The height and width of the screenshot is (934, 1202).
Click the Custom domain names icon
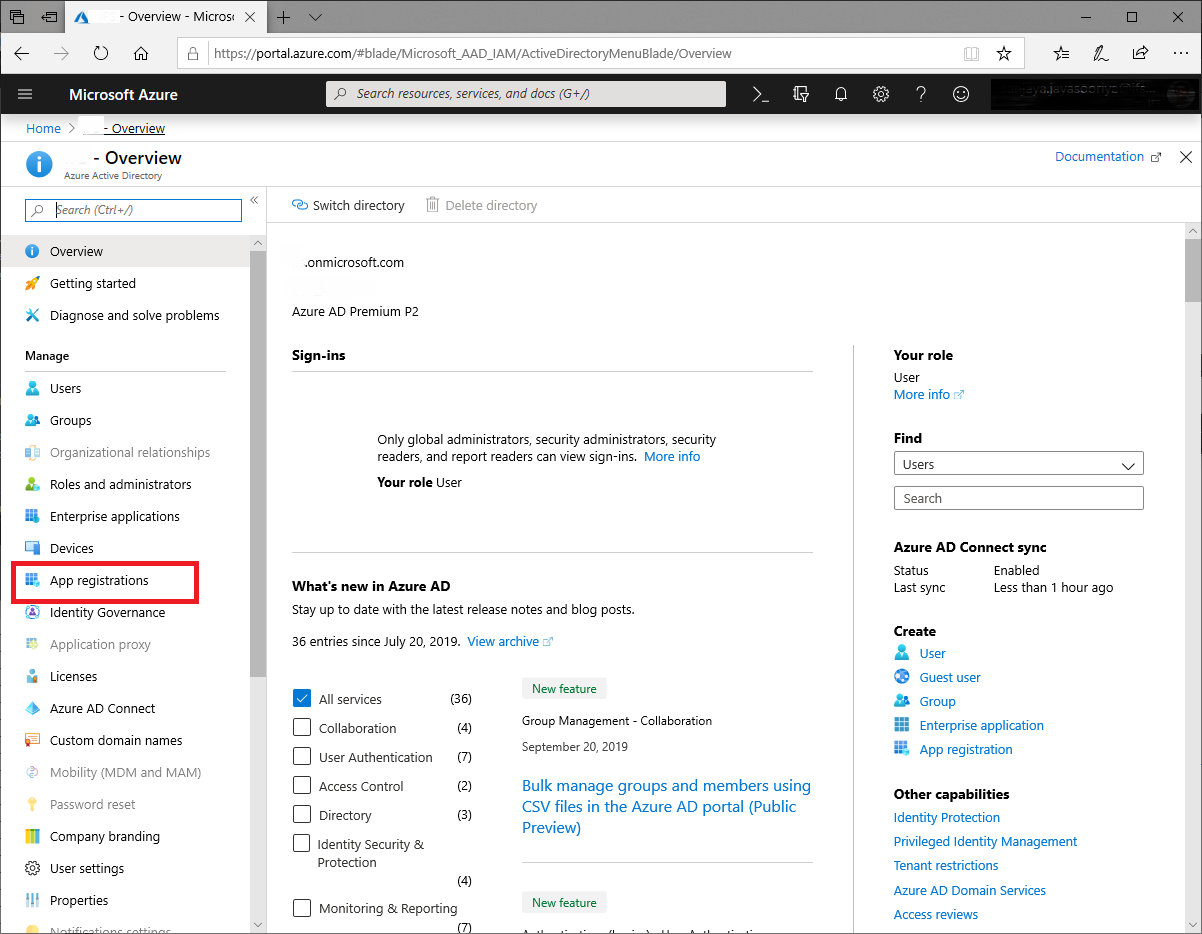tap(32, 740)
